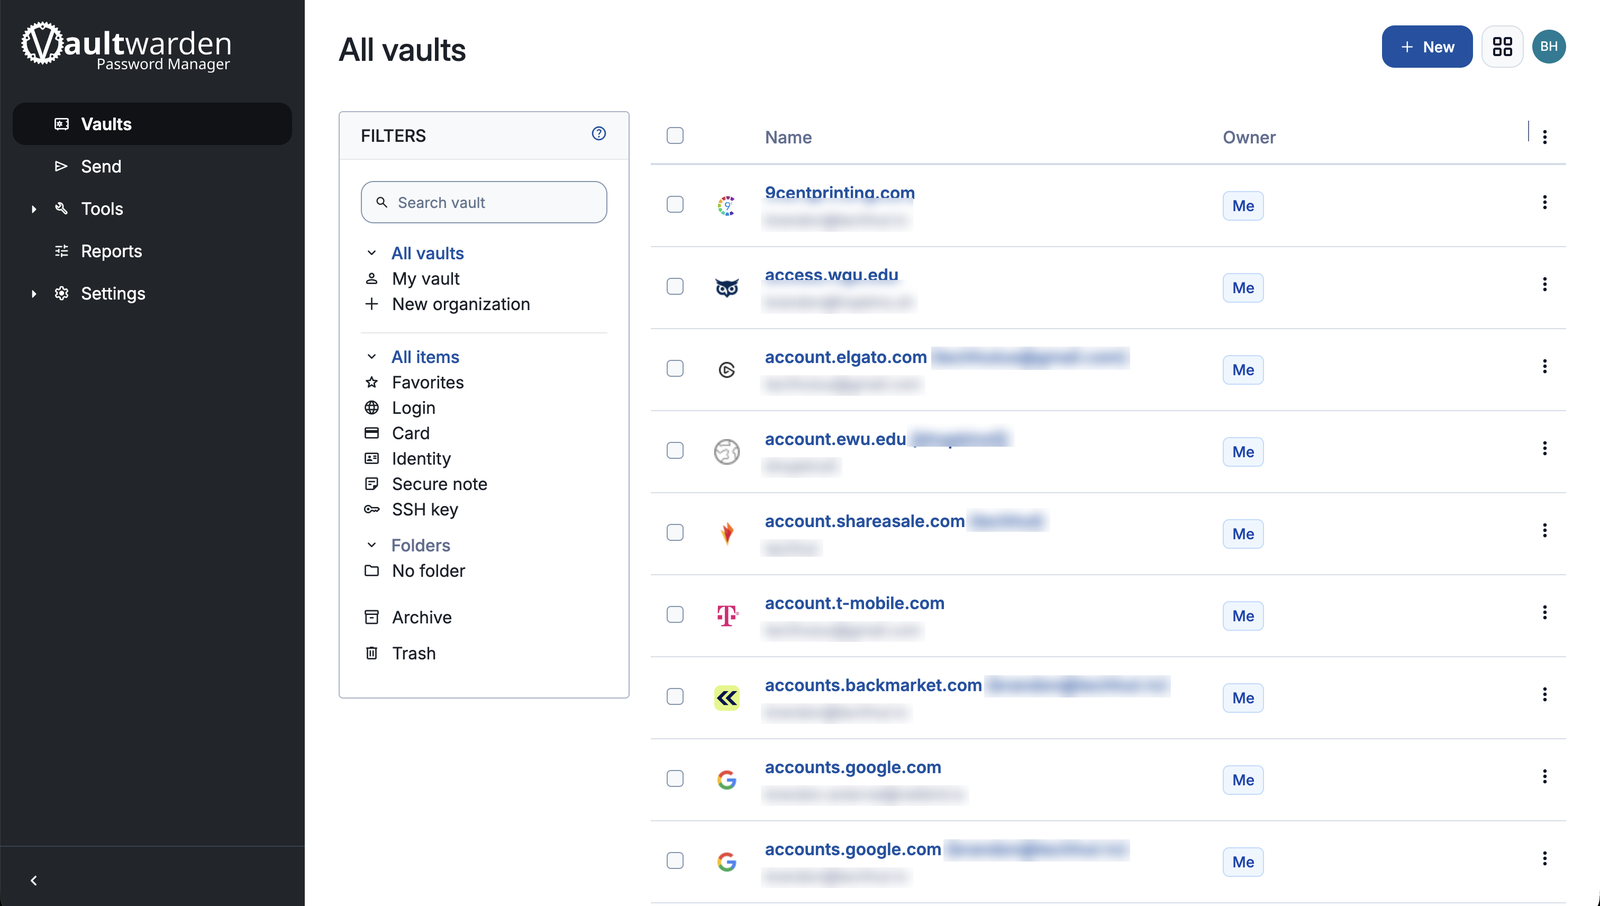Image resolution: width=1600 pixels, height=906 pixels.
Task: Select the account.t-mobile.com checkbox
Action: point(675,614)
